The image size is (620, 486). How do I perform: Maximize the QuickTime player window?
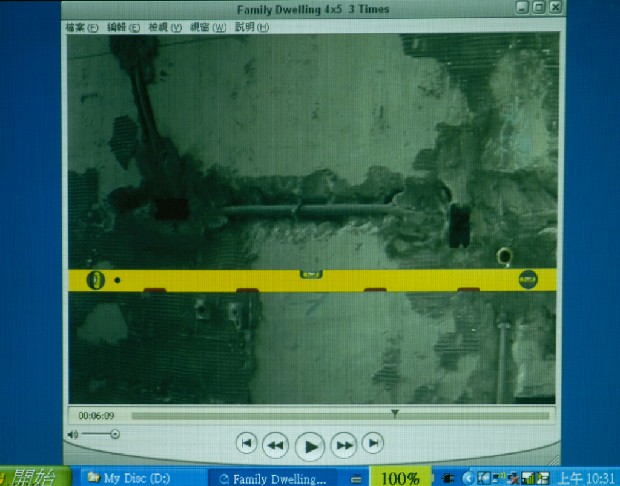pyautogui.click(x=539, y=8)
